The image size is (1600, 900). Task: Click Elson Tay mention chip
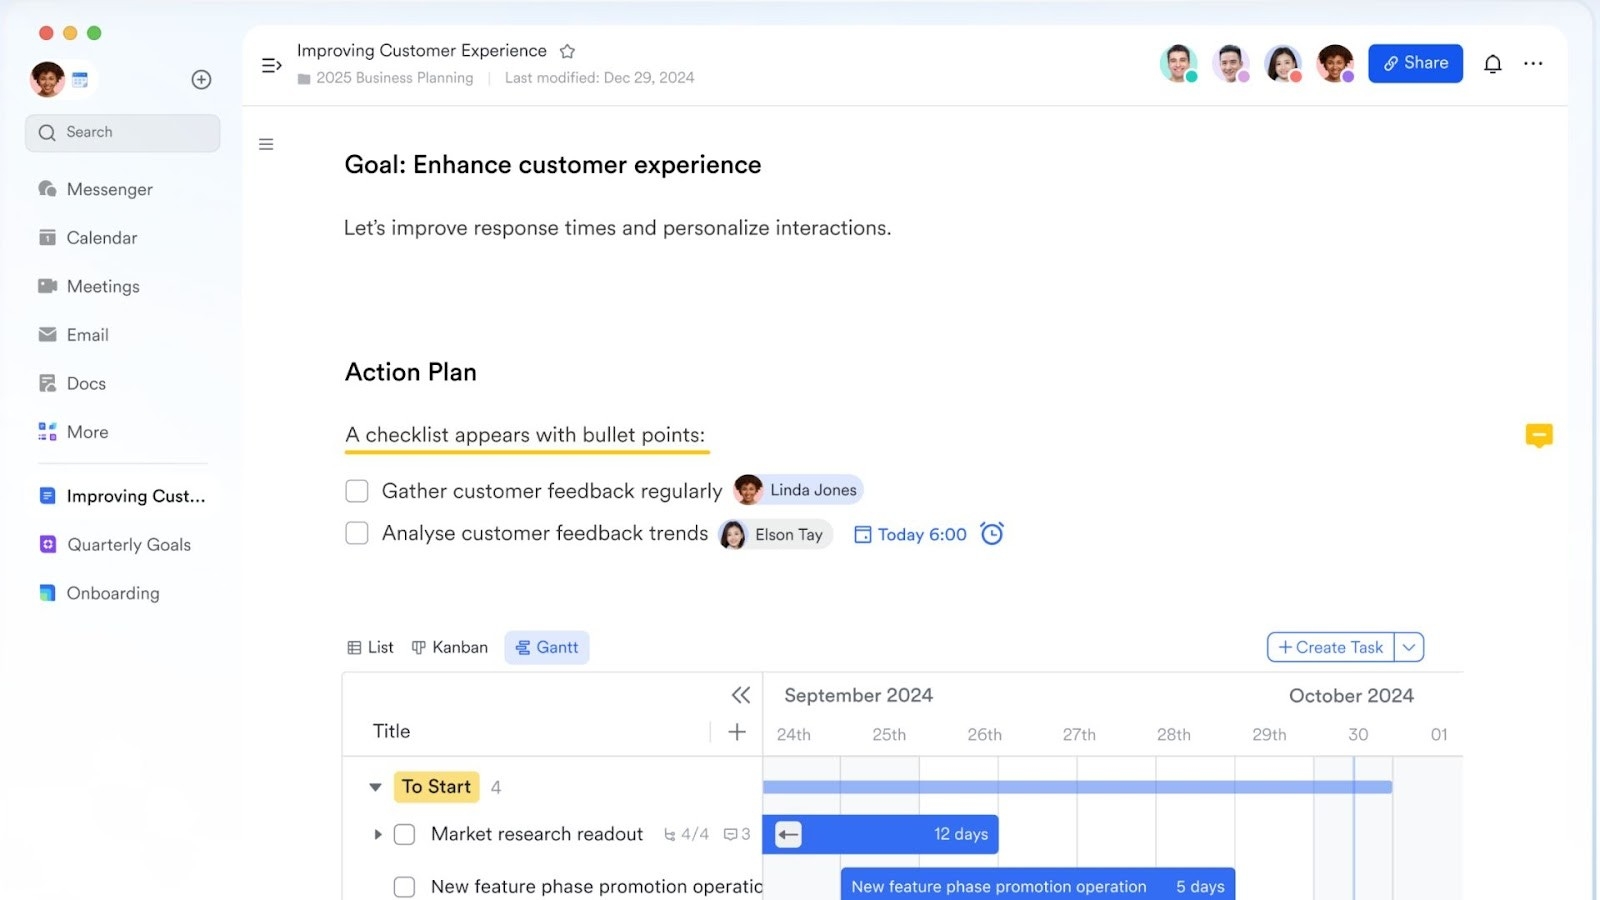coord(775,534)
